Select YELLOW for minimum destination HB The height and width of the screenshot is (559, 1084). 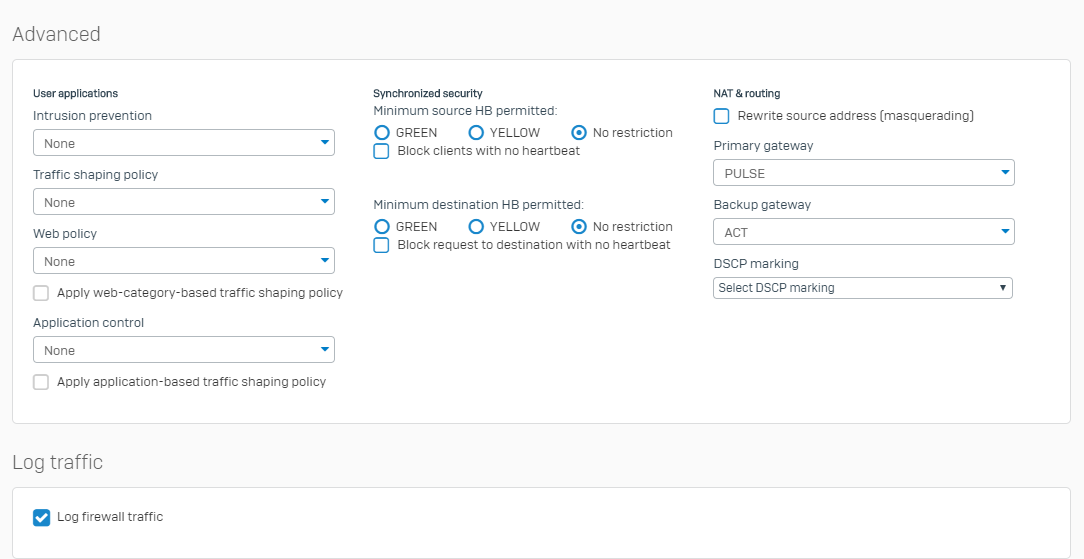click(476, 227)
